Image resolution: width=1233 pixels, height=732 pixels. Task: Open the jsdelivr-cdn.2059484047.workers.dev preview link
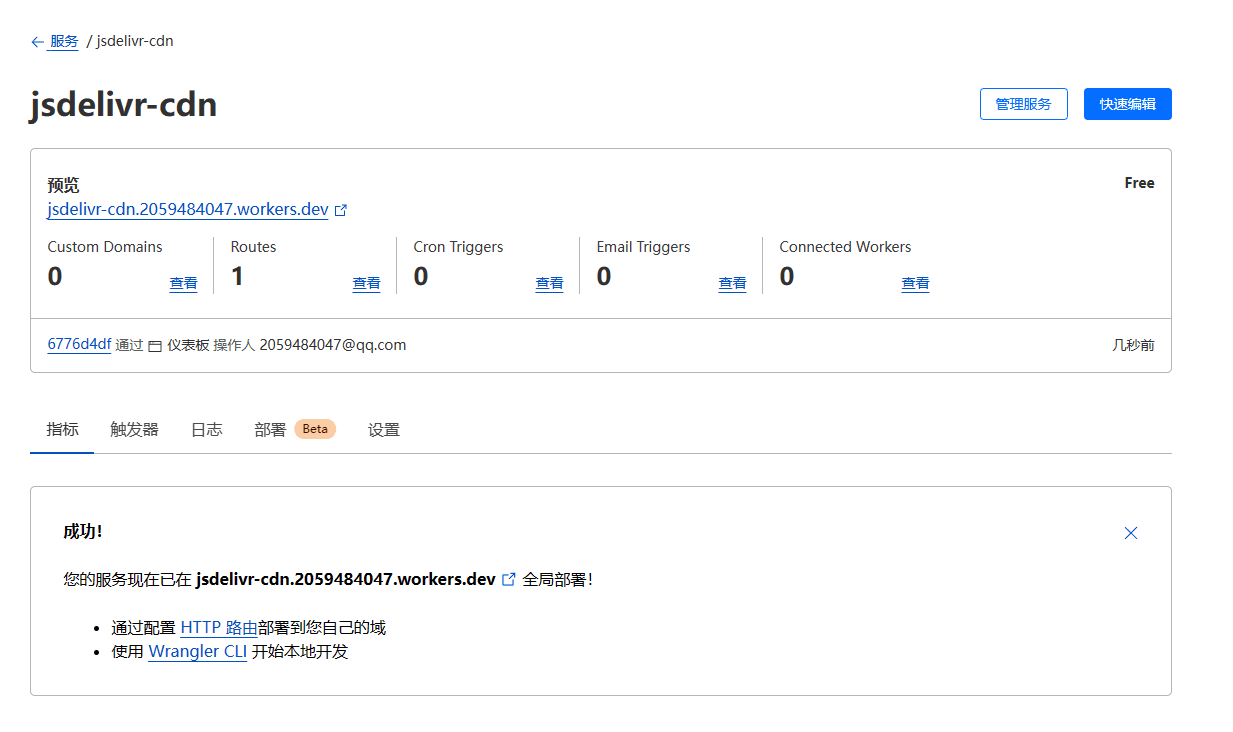(x=188, y=210)
